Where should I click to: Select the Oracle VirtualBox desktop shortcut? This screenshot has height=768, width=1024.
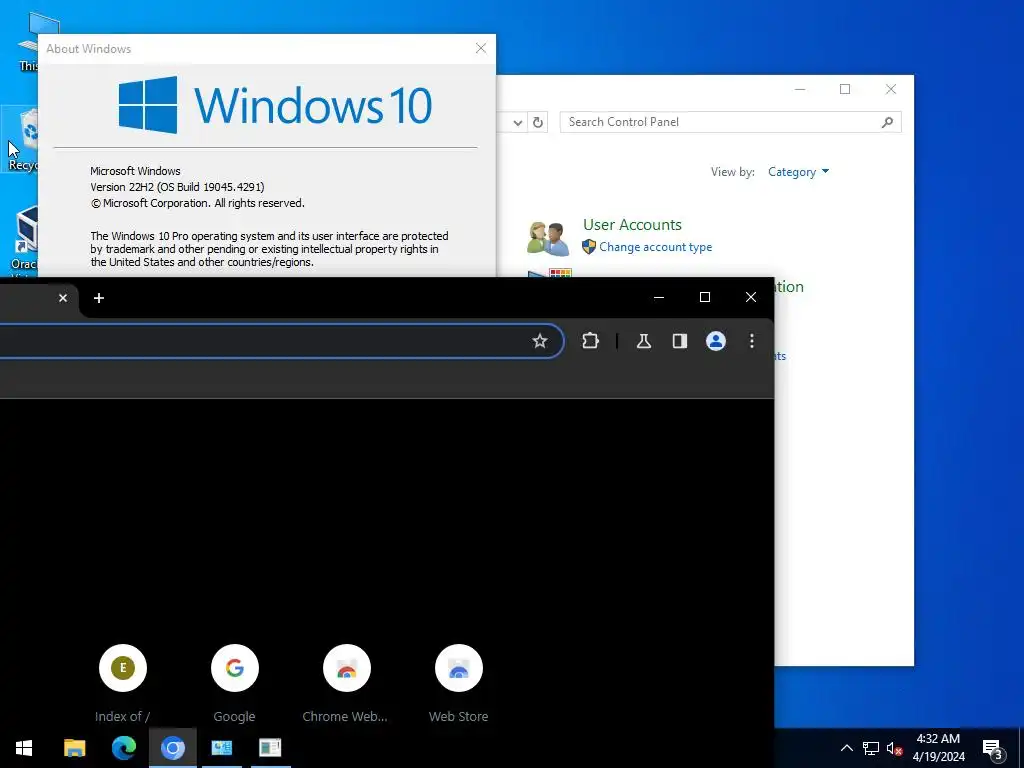24,239
